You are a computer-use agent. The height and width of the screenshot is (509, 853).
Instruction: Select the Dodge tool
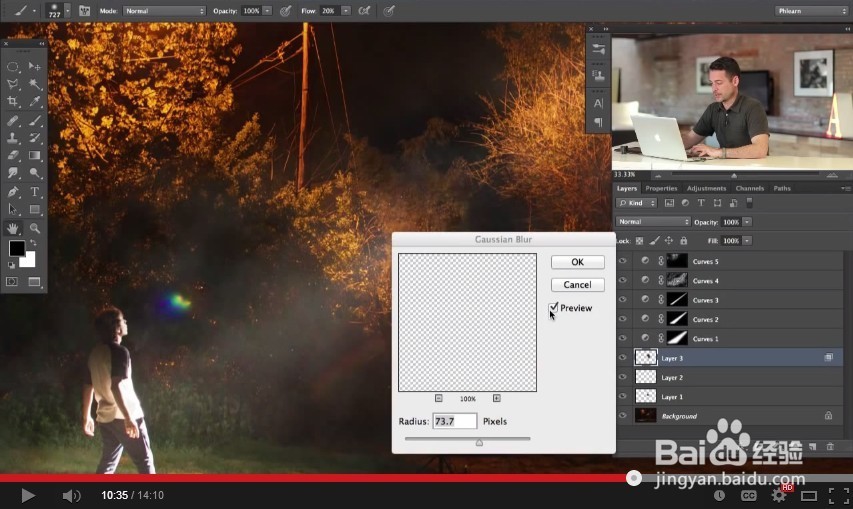coord(34,173)
